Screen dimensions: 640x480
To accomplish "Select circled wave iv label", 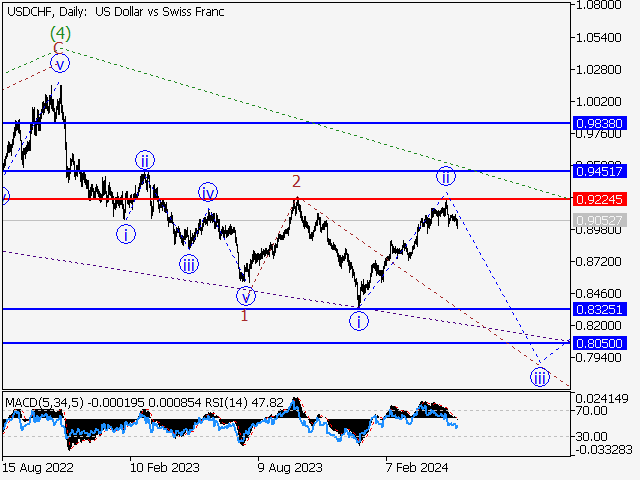I will coord(208,192).
